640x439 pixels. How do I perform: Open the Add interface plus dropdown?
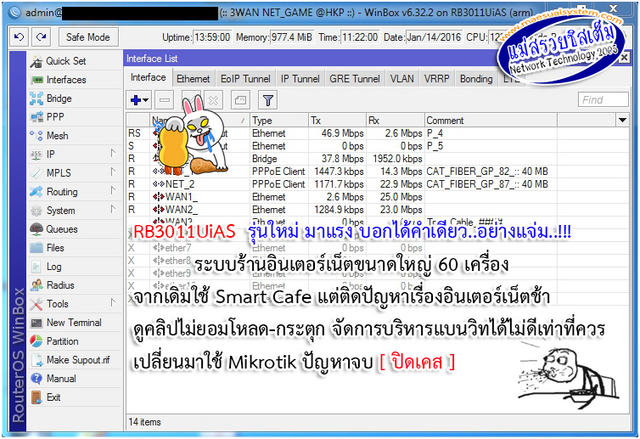[x=139, y=100]
